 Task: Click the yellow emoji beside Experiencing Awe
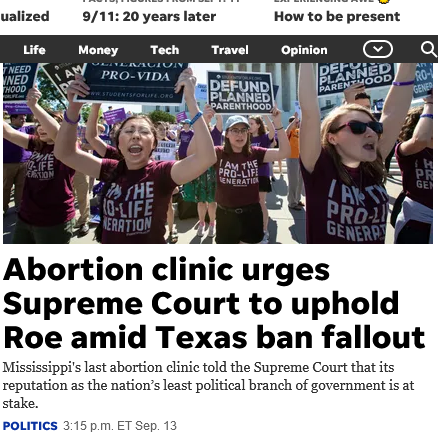(x=383, y=1)
